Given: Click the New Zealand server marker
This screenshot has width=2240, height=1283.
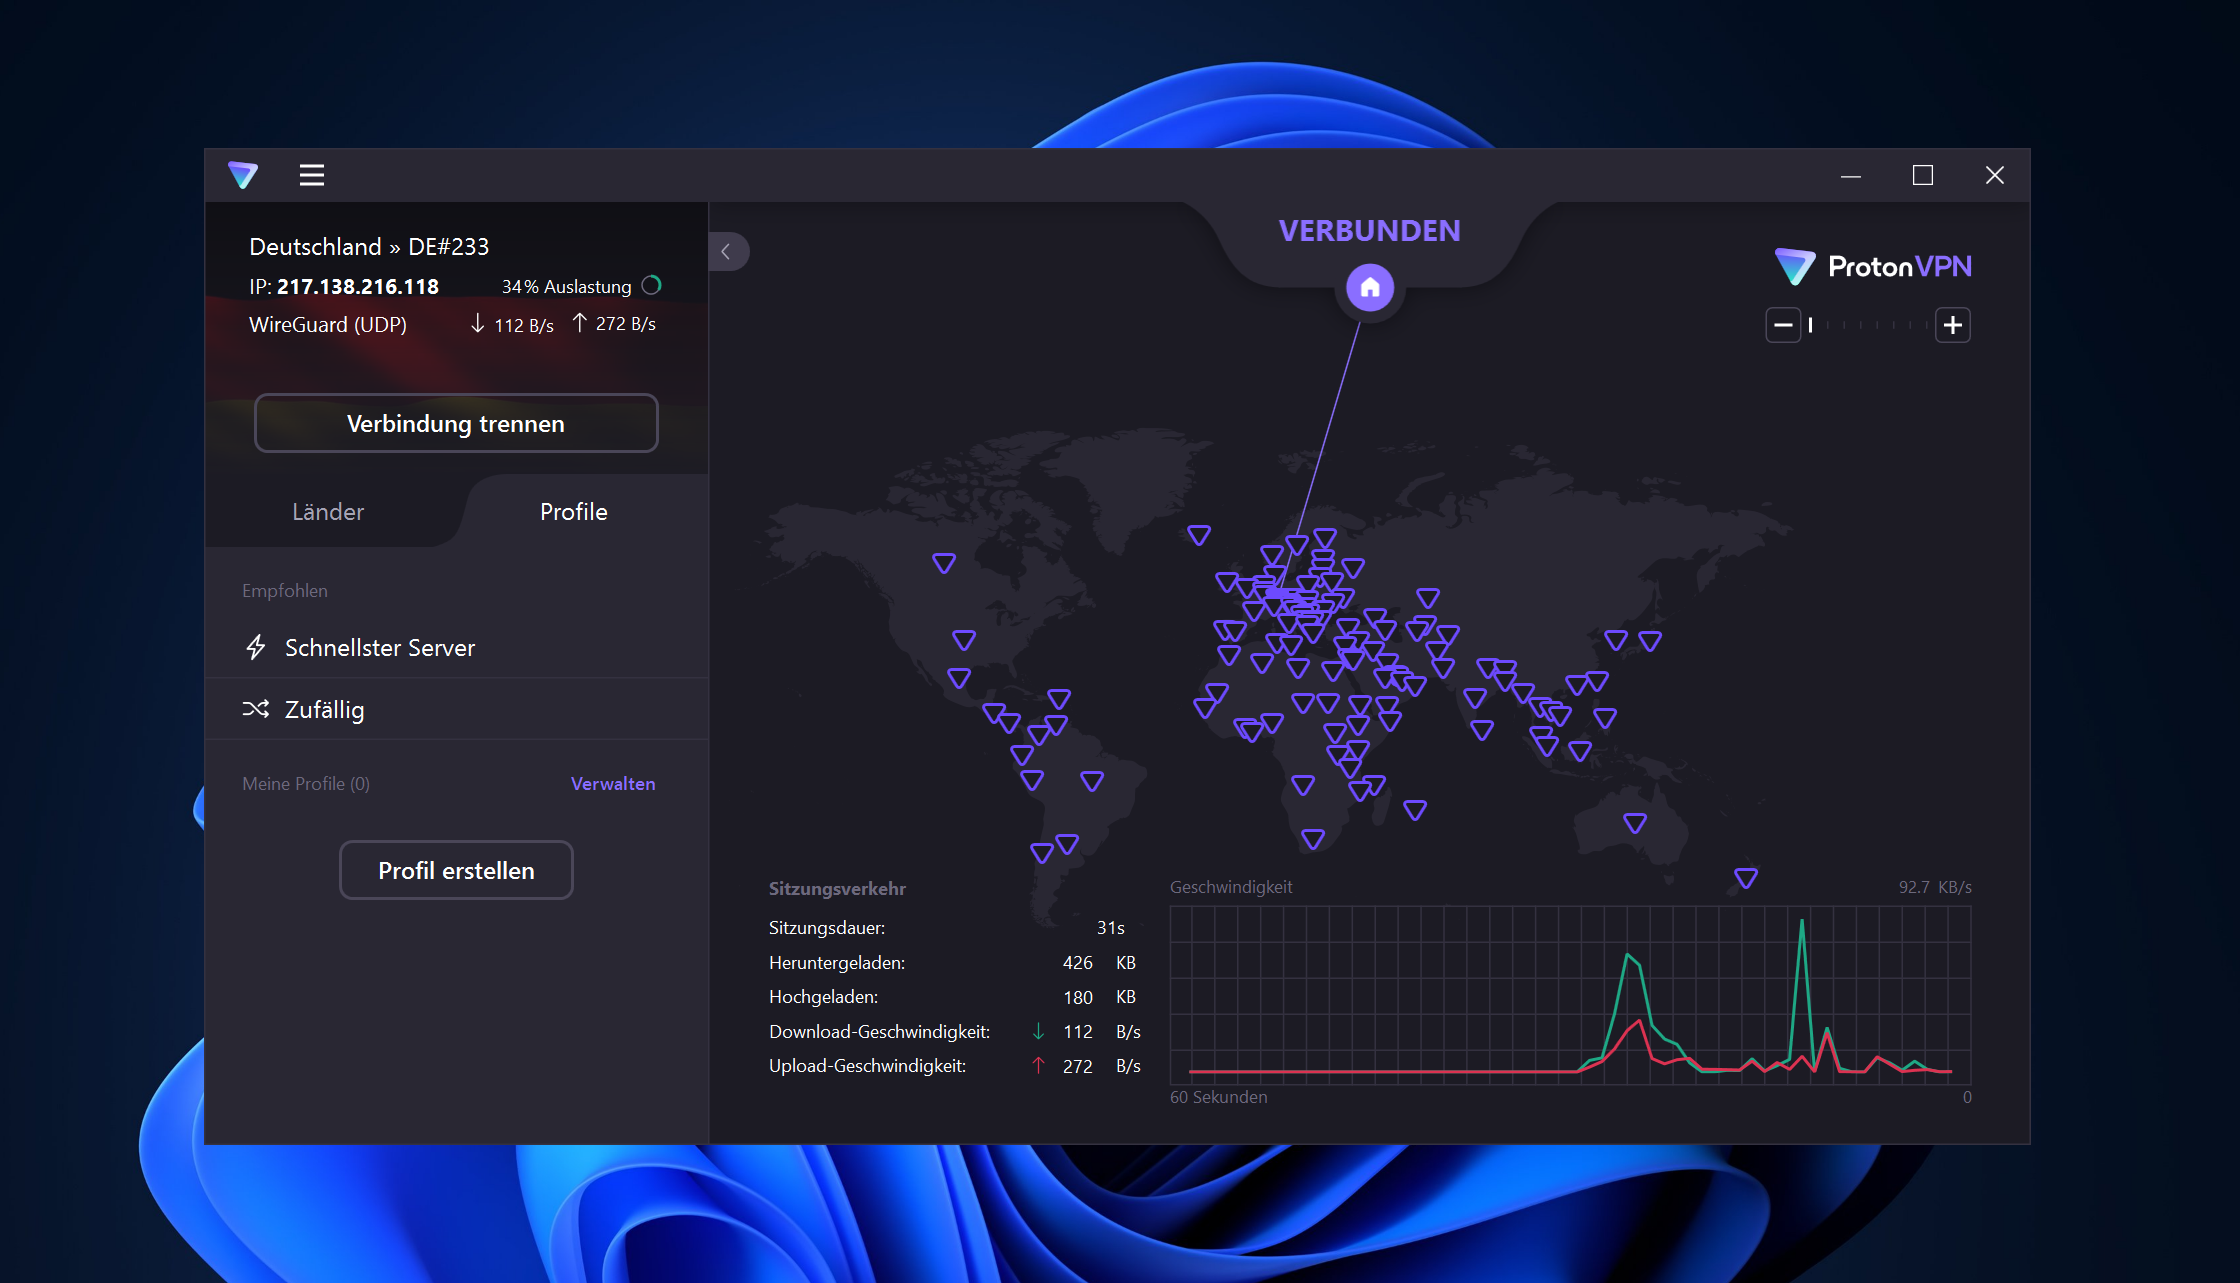Looking at the screenshot, I should [x=1746, y=878].
